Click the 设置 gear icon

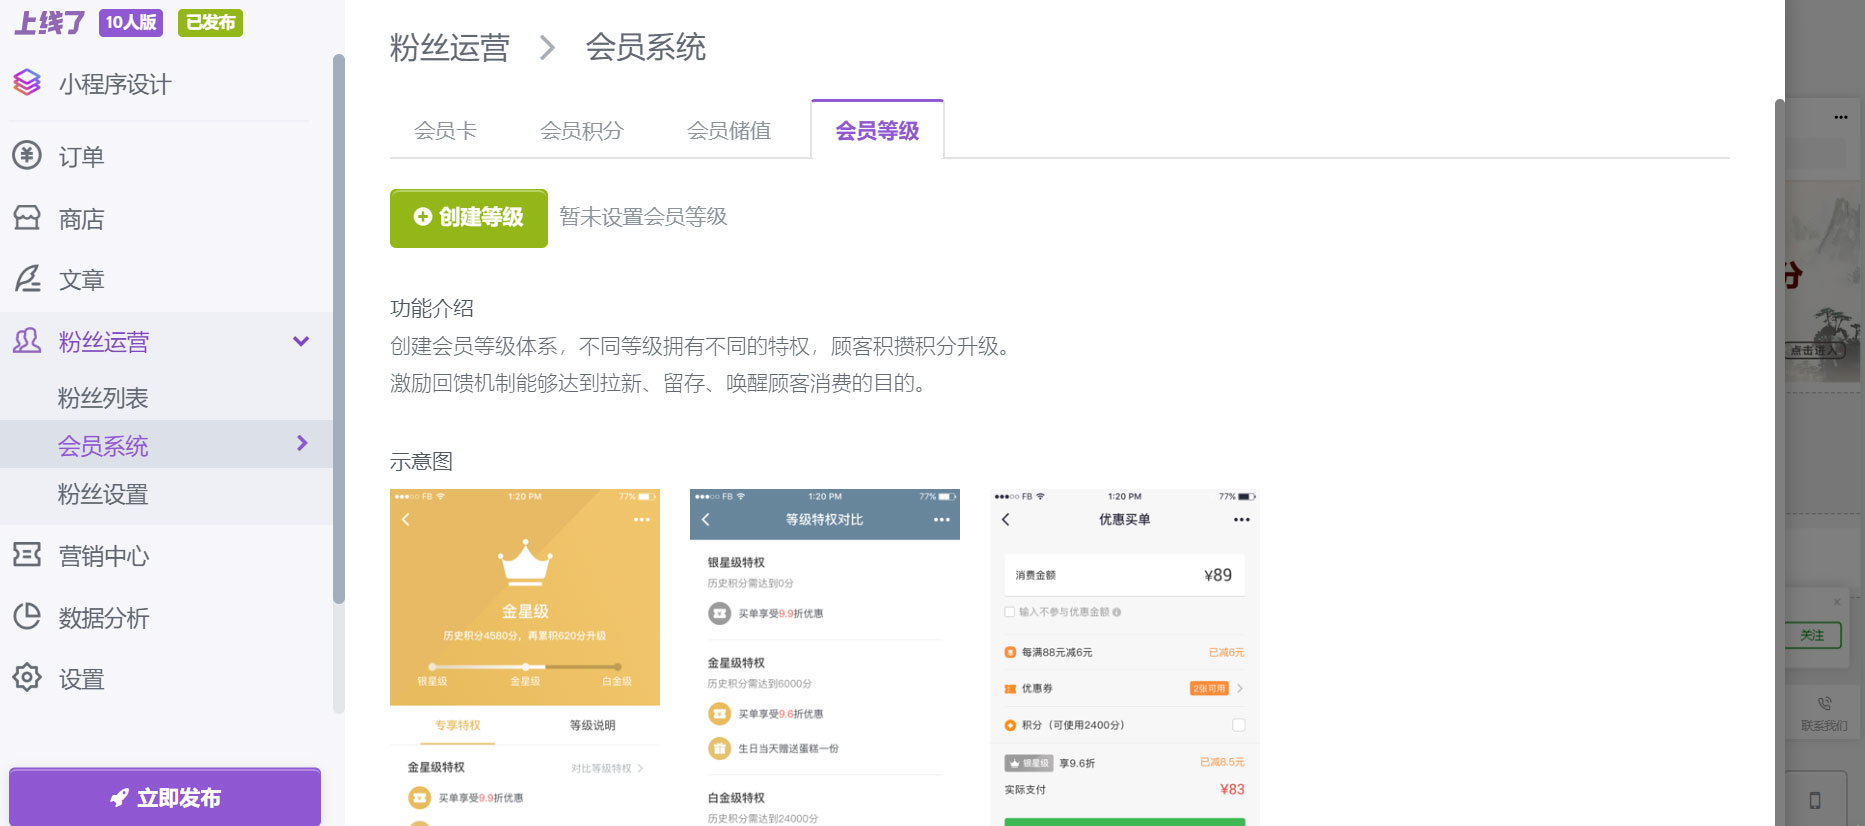(27, 678)
